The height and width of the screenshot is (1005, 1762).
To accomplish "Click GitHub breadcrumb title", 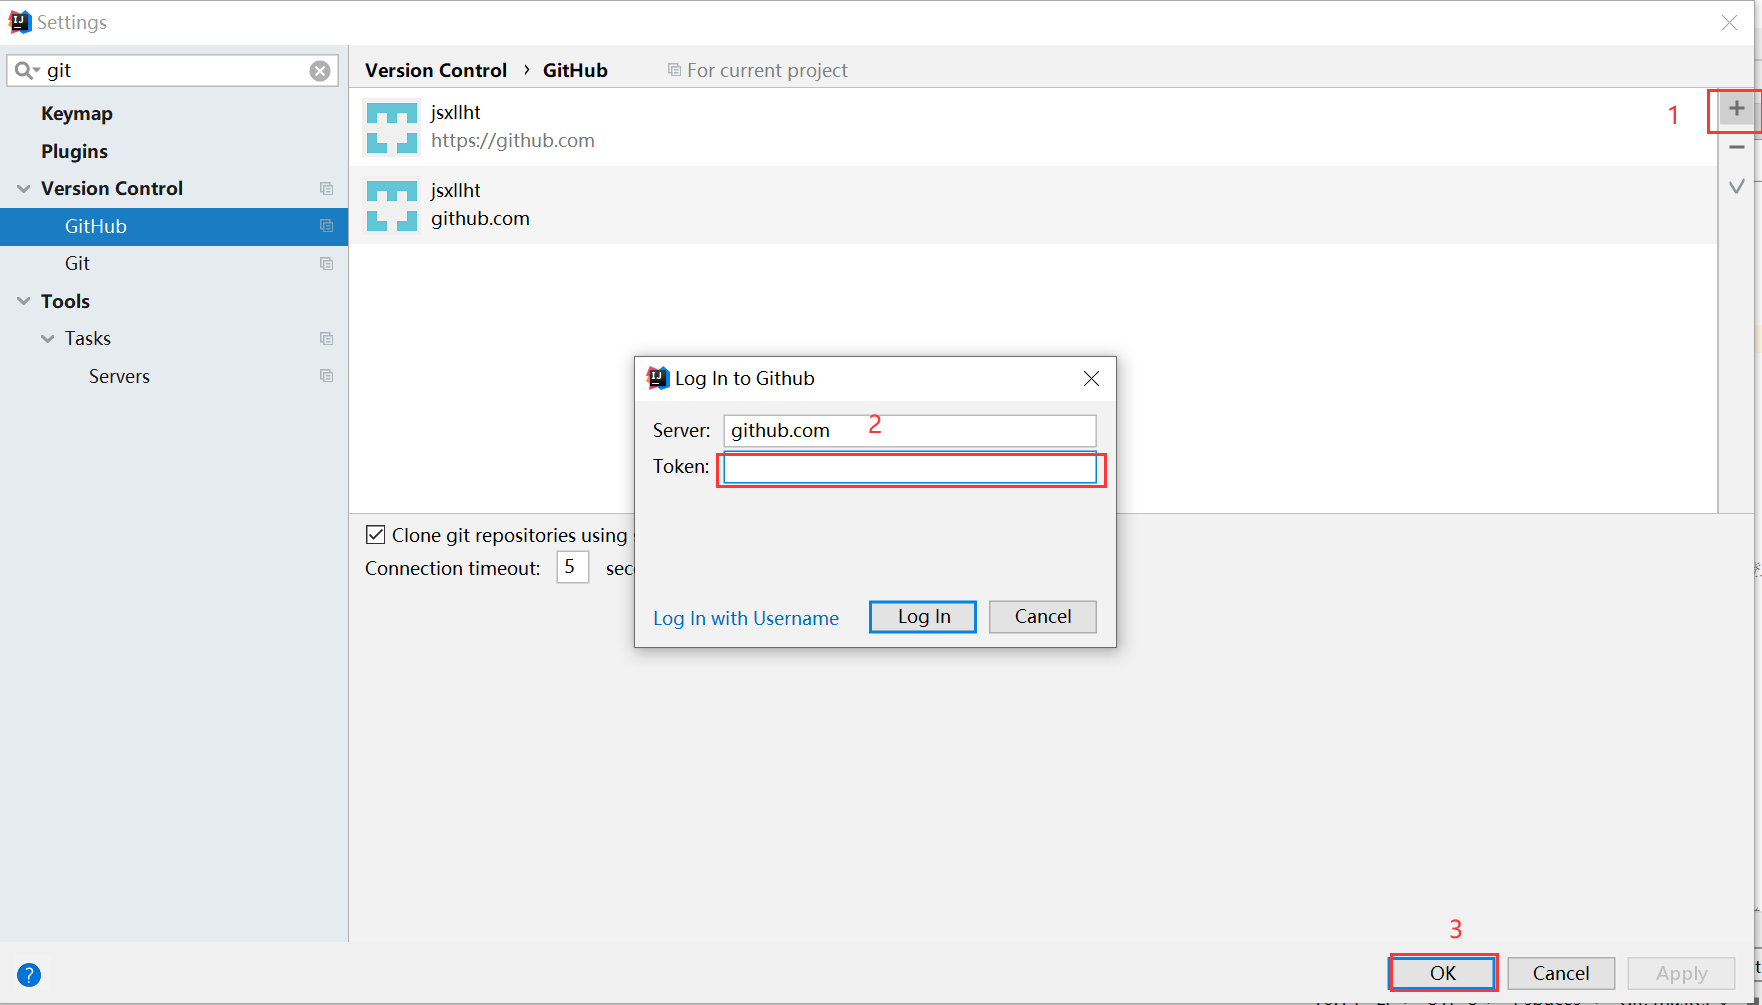I will pos(575,70).
